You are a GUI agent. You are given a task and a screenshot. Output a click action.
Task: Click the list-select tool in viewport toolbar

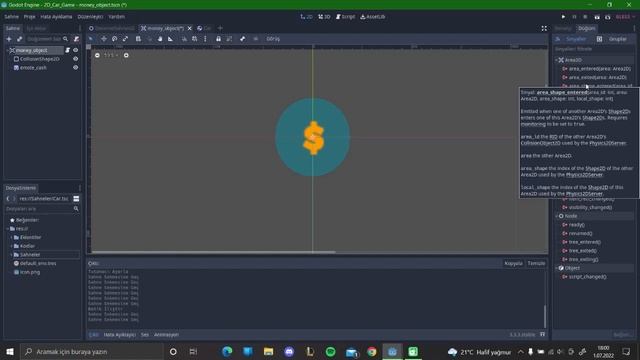point(138,39)
